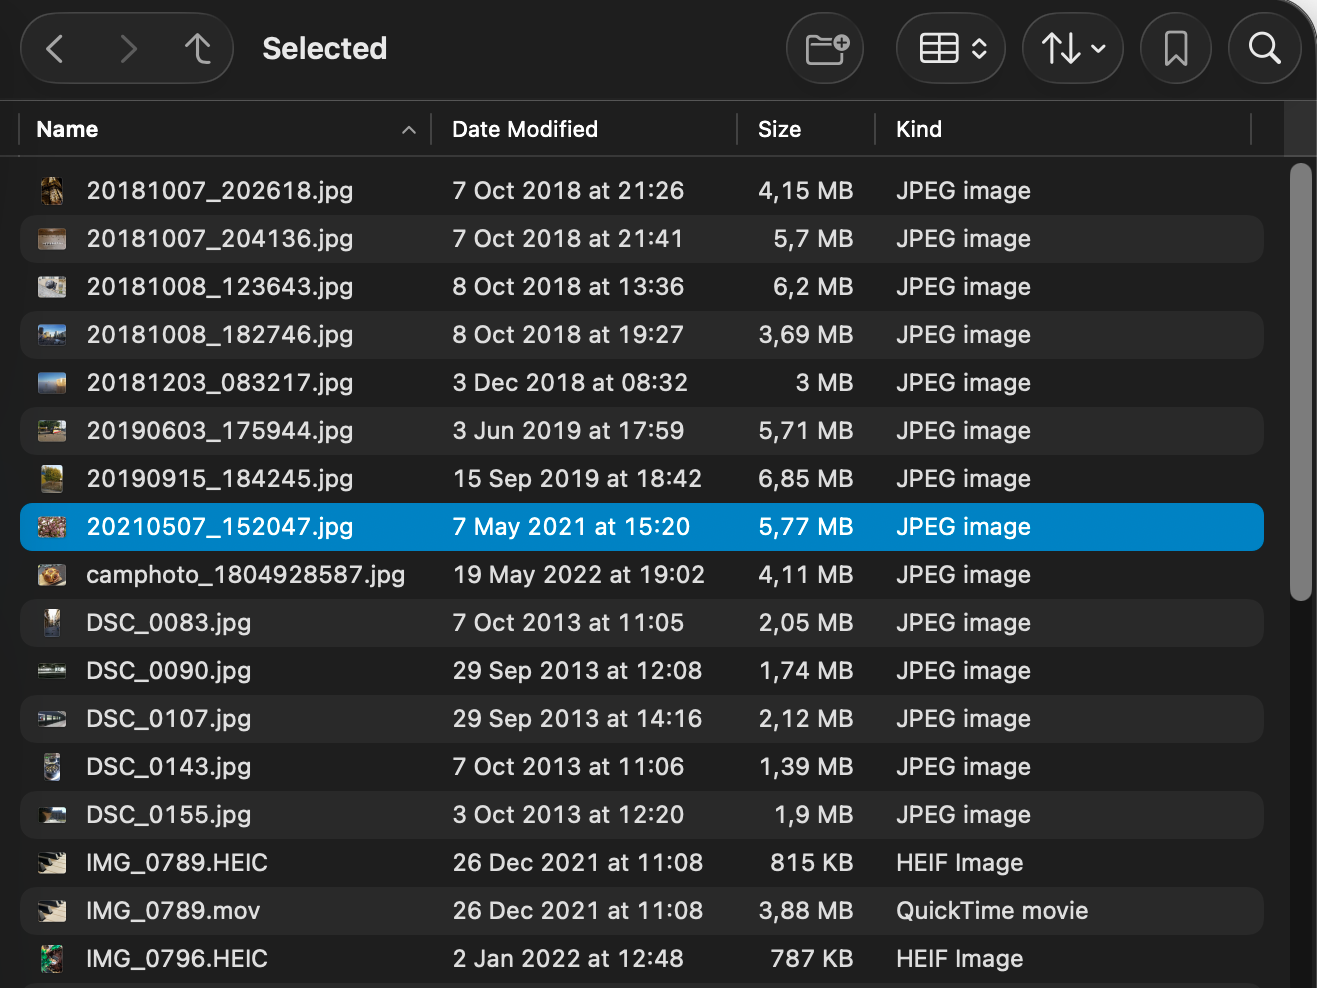Click the vertical scrollbar thumb
Screen dimensions: 1317x988
pyautogui.click(x=1300, y=380)
